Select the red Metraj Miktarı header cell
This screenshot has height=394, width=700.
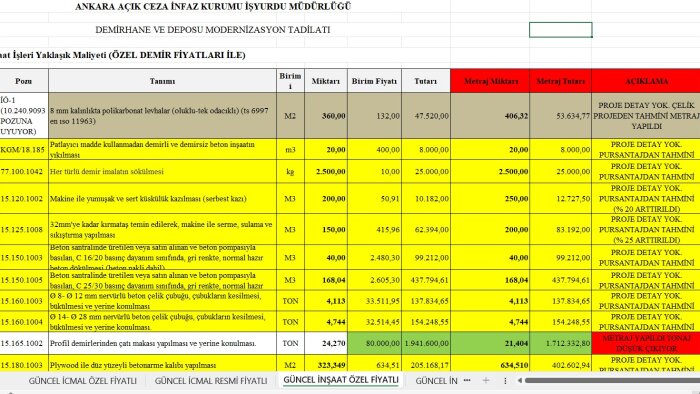[490, 81]
